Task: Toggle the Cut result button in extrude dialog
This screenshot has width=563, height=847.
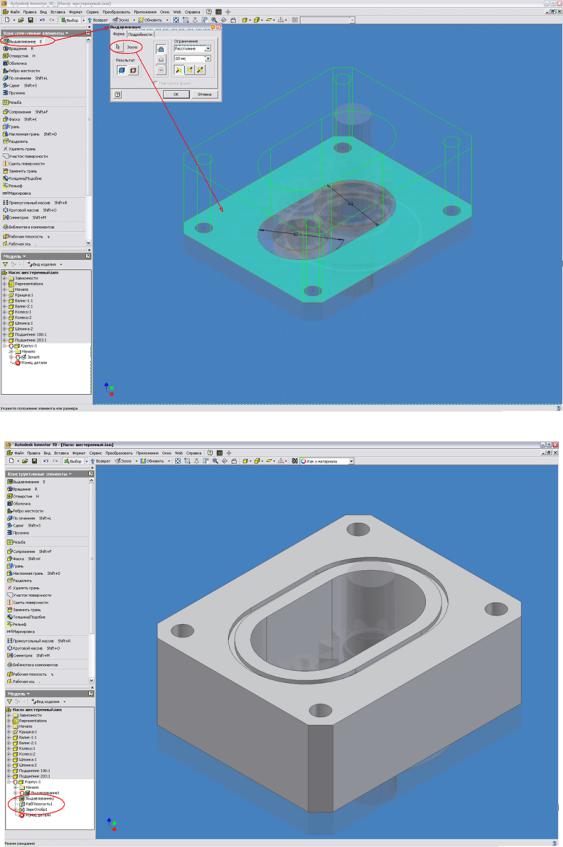Action: pos(133,70)
